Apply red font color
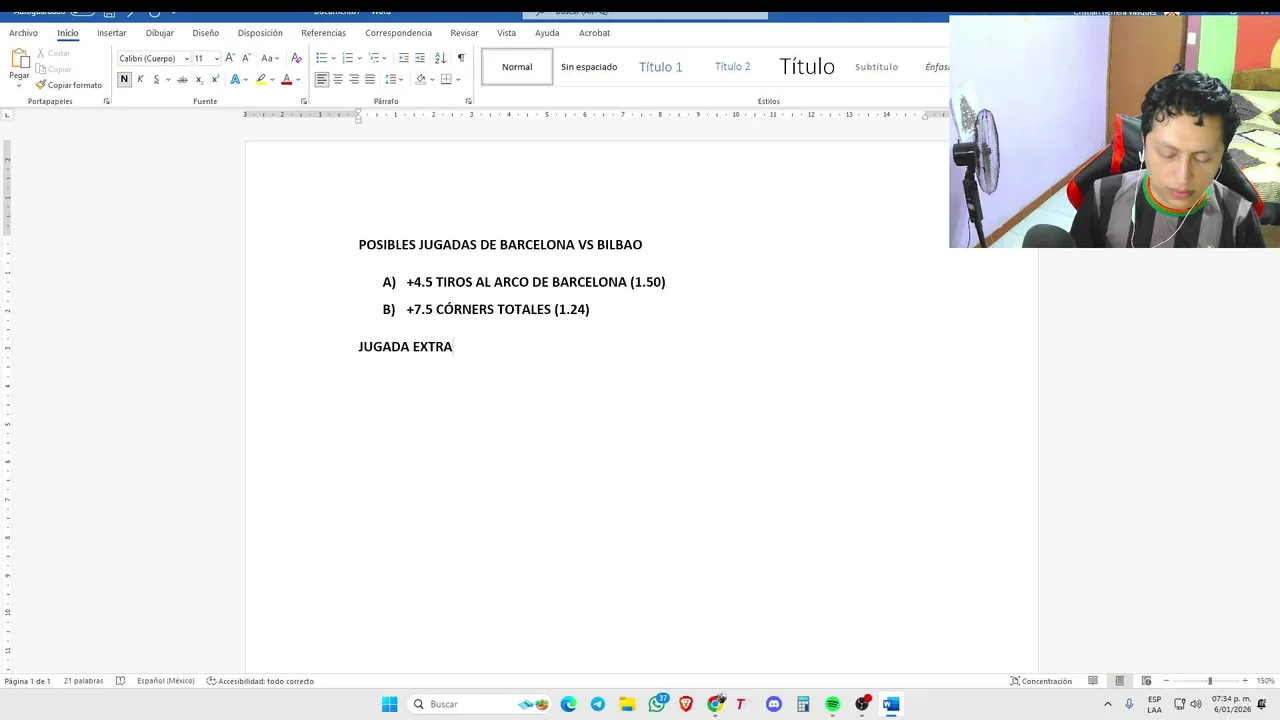This screenshot has height=720, width=1280. pos(286,79)
